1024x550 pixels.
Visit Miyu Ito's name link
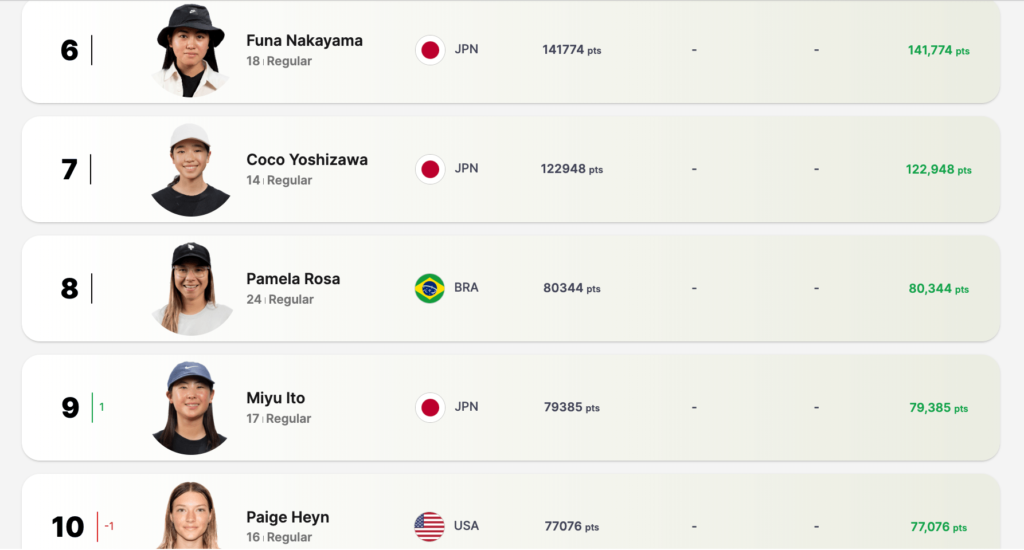tap(276, 398)
